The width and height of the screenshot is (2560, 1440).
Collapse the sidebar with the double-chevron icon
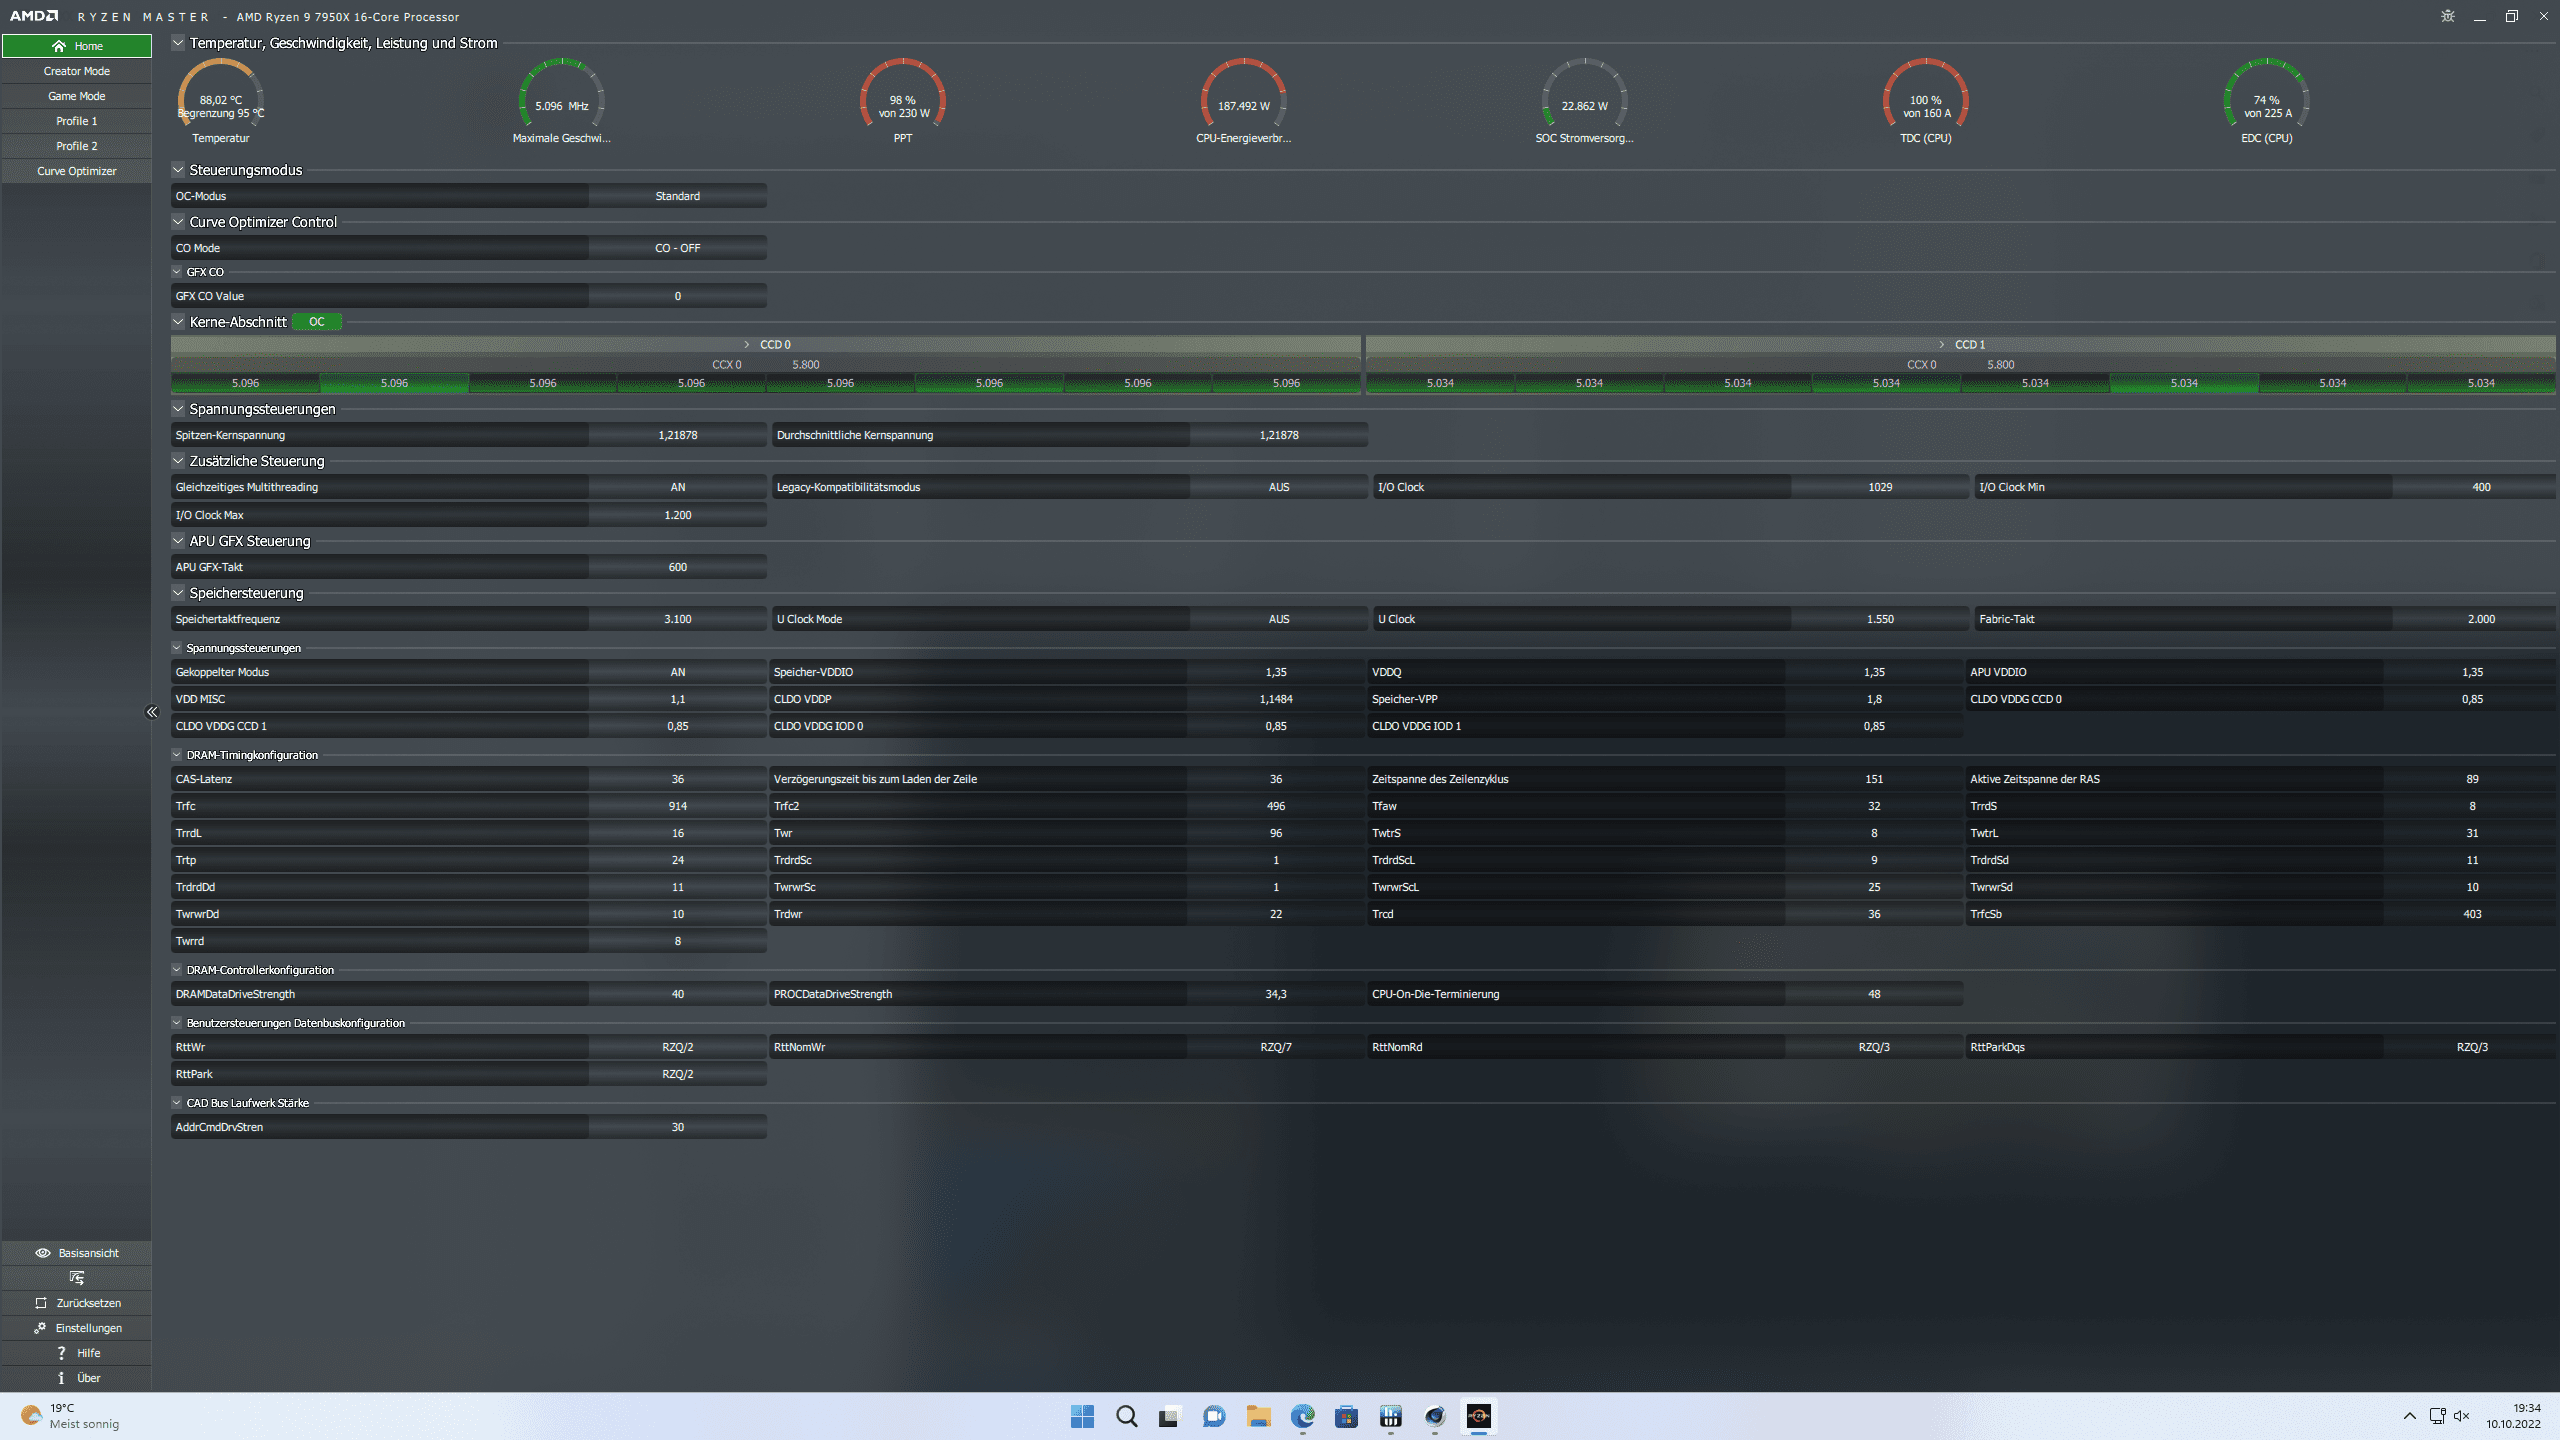tap(152, 712)
